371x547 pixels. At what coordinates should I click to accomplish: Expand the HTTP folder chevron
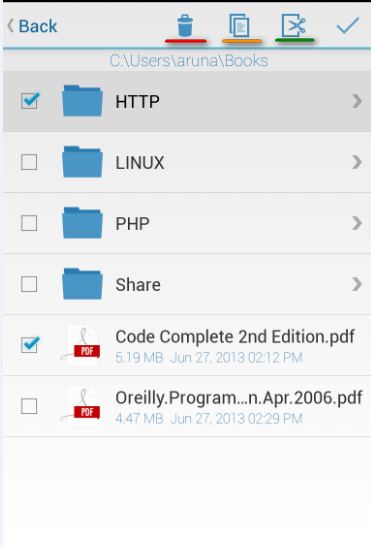pyautogui.click(x=357, y=101)
